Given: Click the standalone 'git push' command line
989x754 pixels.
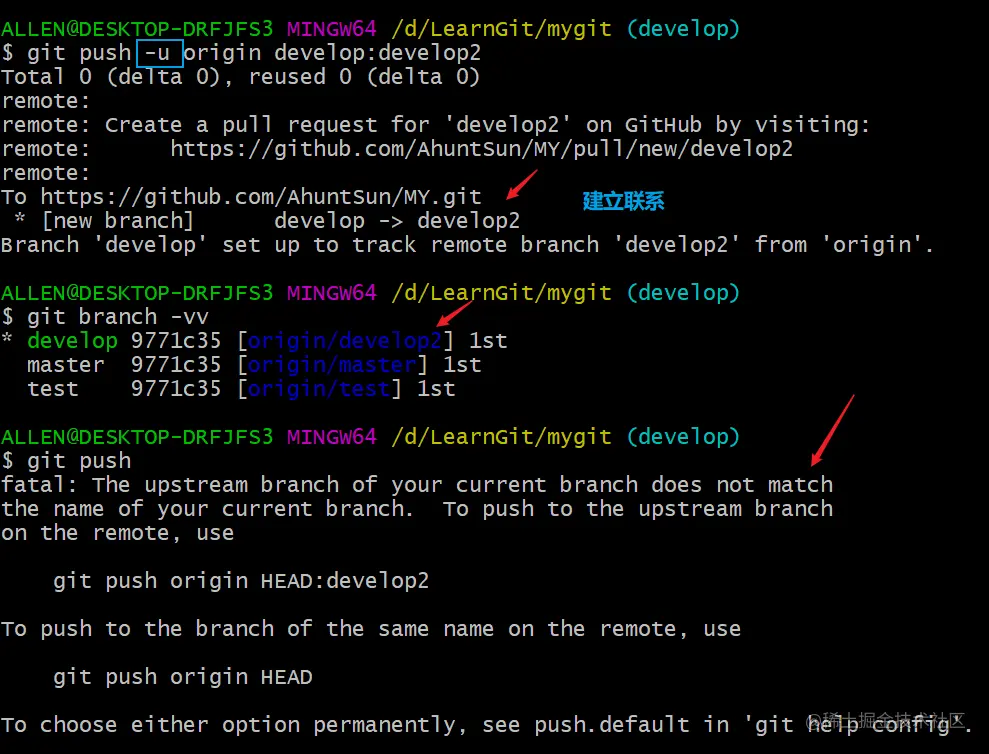Looking at the screenshot, I should tap(66, 461).
